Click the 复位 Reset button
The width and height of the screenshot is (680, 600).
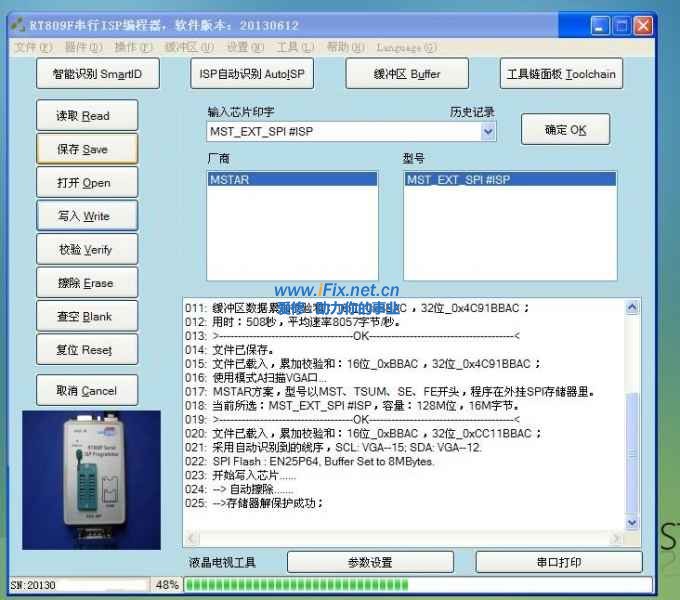tap(87, 349)
